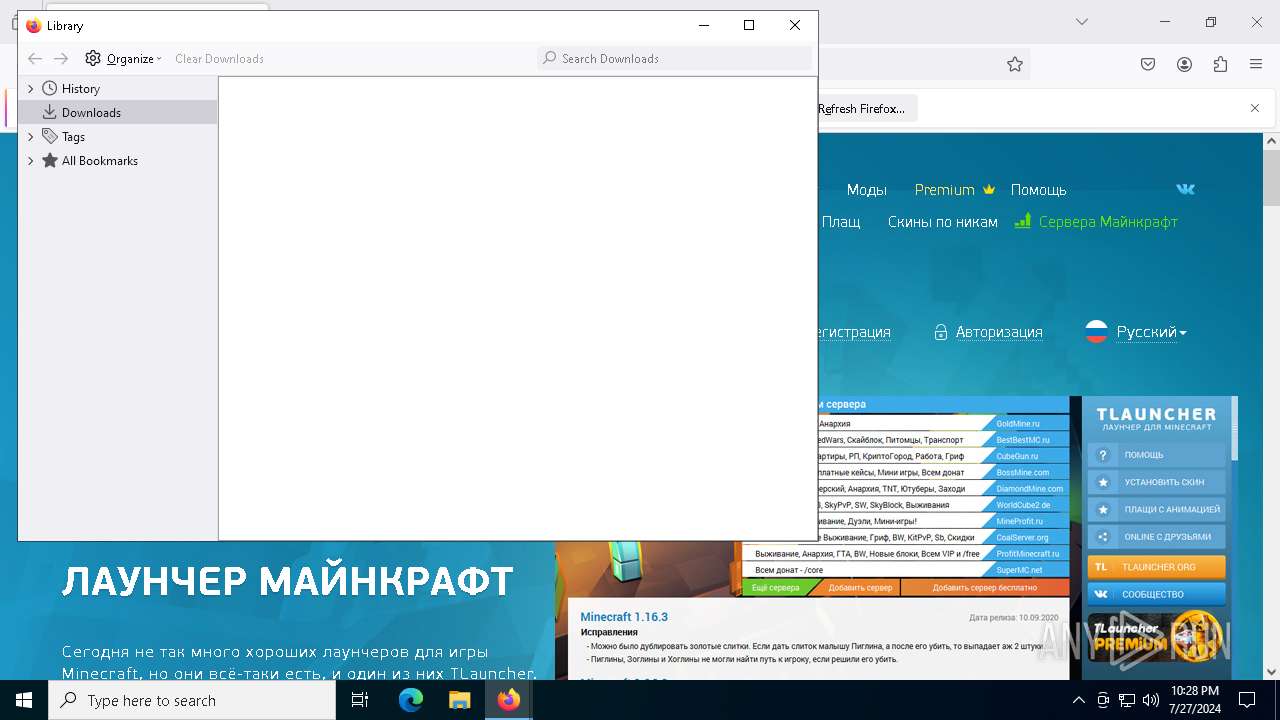Open Task View on taskbar
1280x720 pixels.
coord(360,700)
